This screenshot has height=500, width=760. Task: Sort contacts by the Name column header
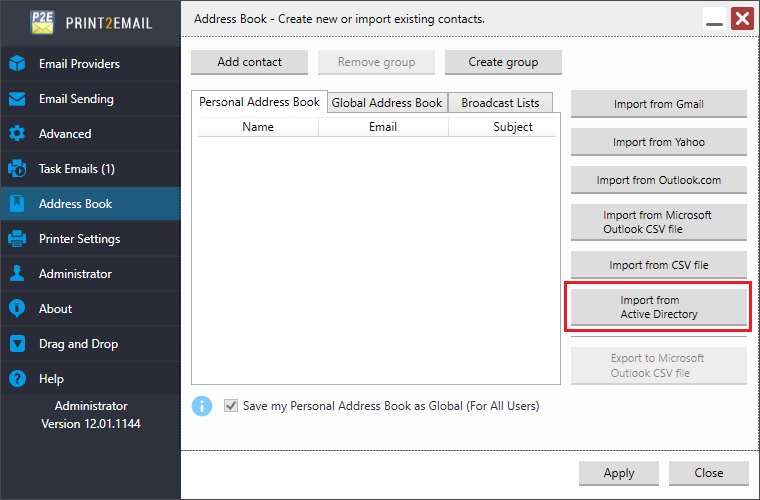point(258,127)
